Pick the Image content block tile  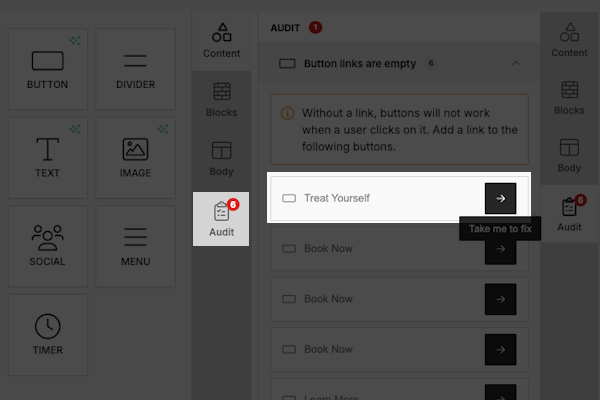click(135, 157)
